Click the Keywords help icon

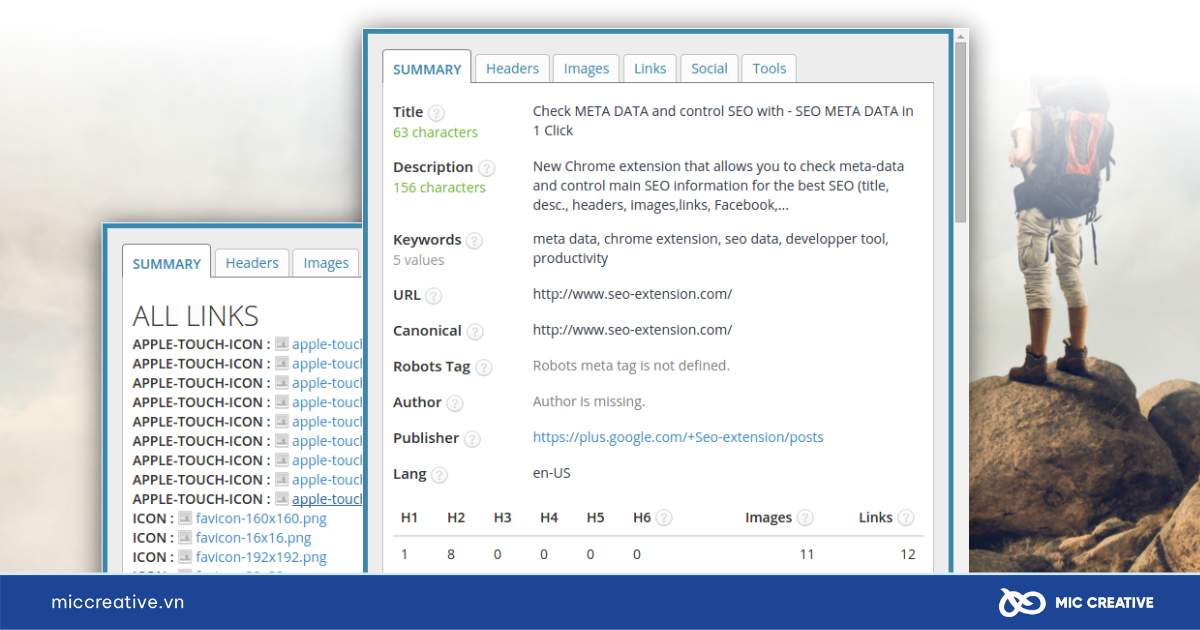pyautogui.click(x=476, y=240)
